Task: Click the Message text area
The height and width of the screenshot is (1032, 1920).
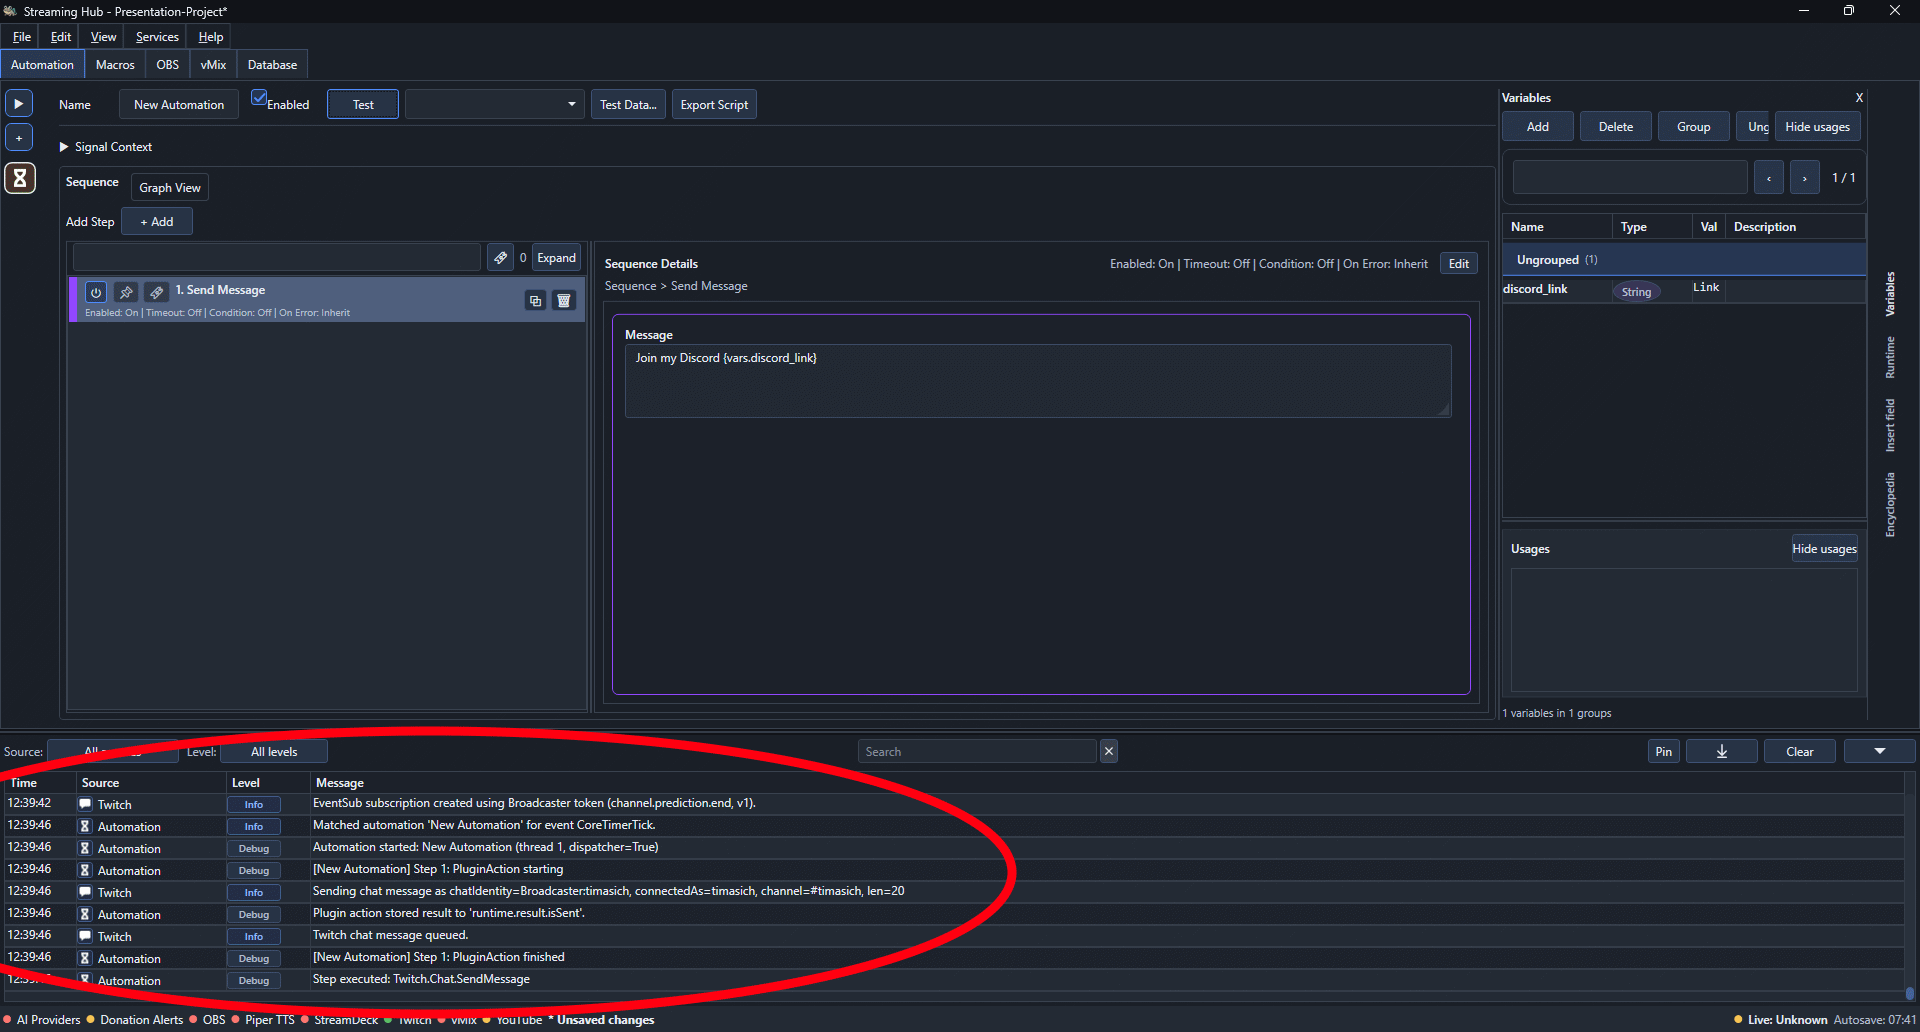Action: (x=1038, y=381)
